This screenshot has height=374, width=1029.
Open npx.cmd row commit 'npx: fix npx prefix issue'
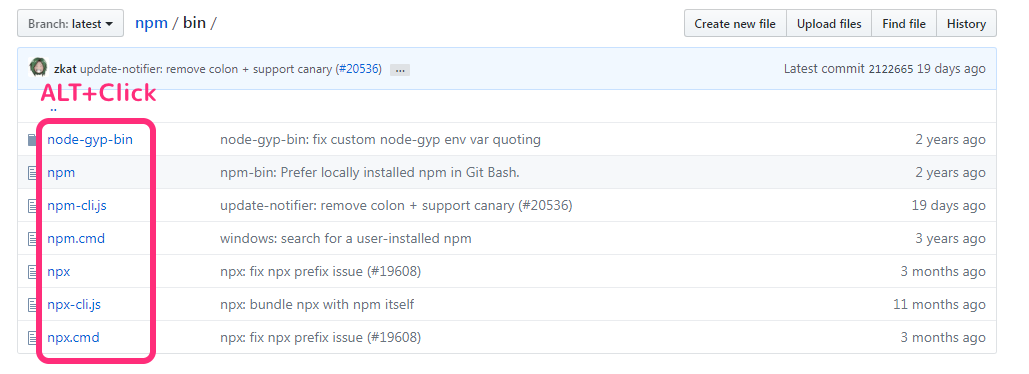(x=320, y=338)
